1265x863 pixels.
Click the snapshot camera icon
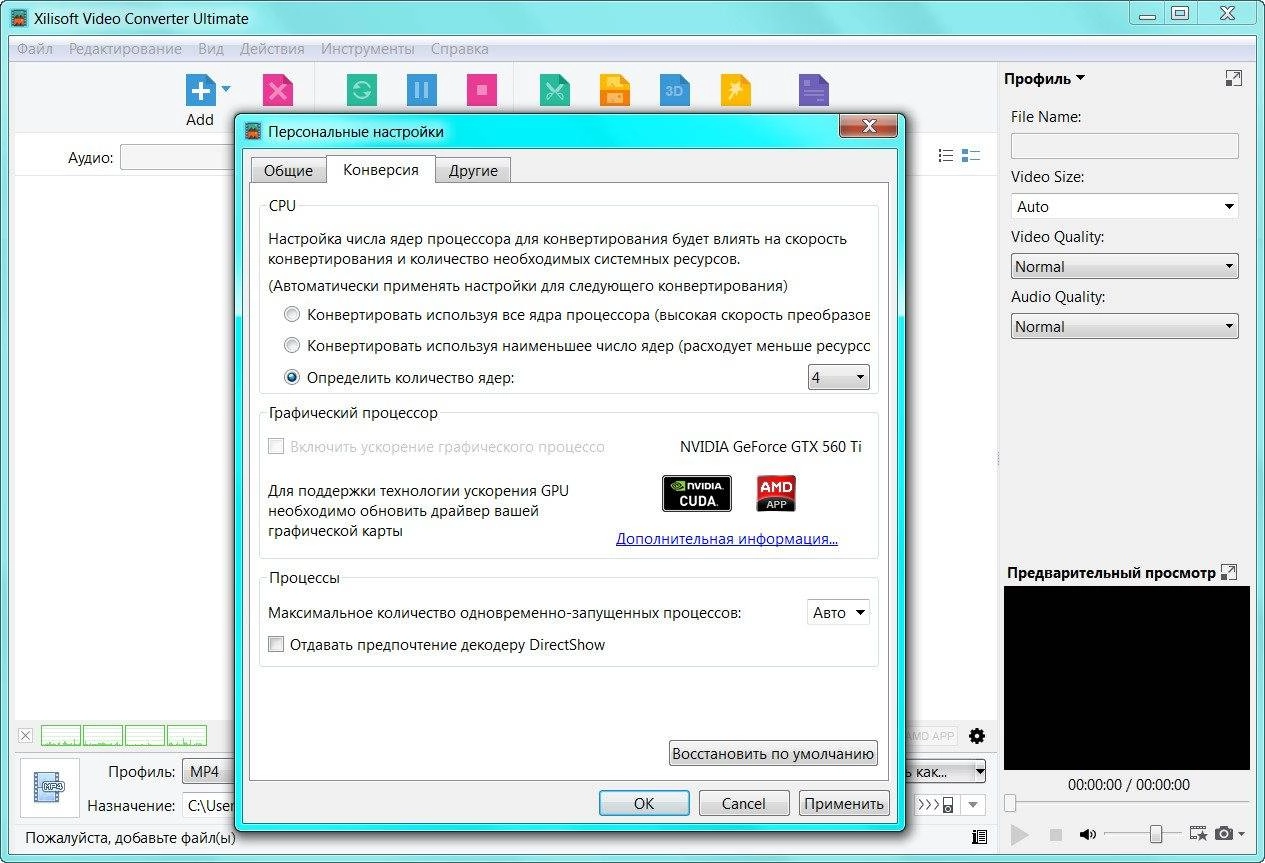[1224, 833]
